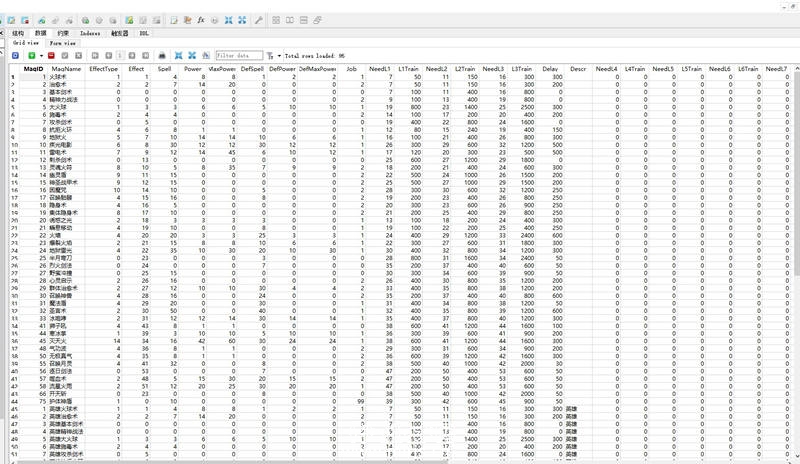The height and width of the screenshot is (464, 800).
Task: Open the filter mode dropdown arrow
Action: click(x=279, y=55)
